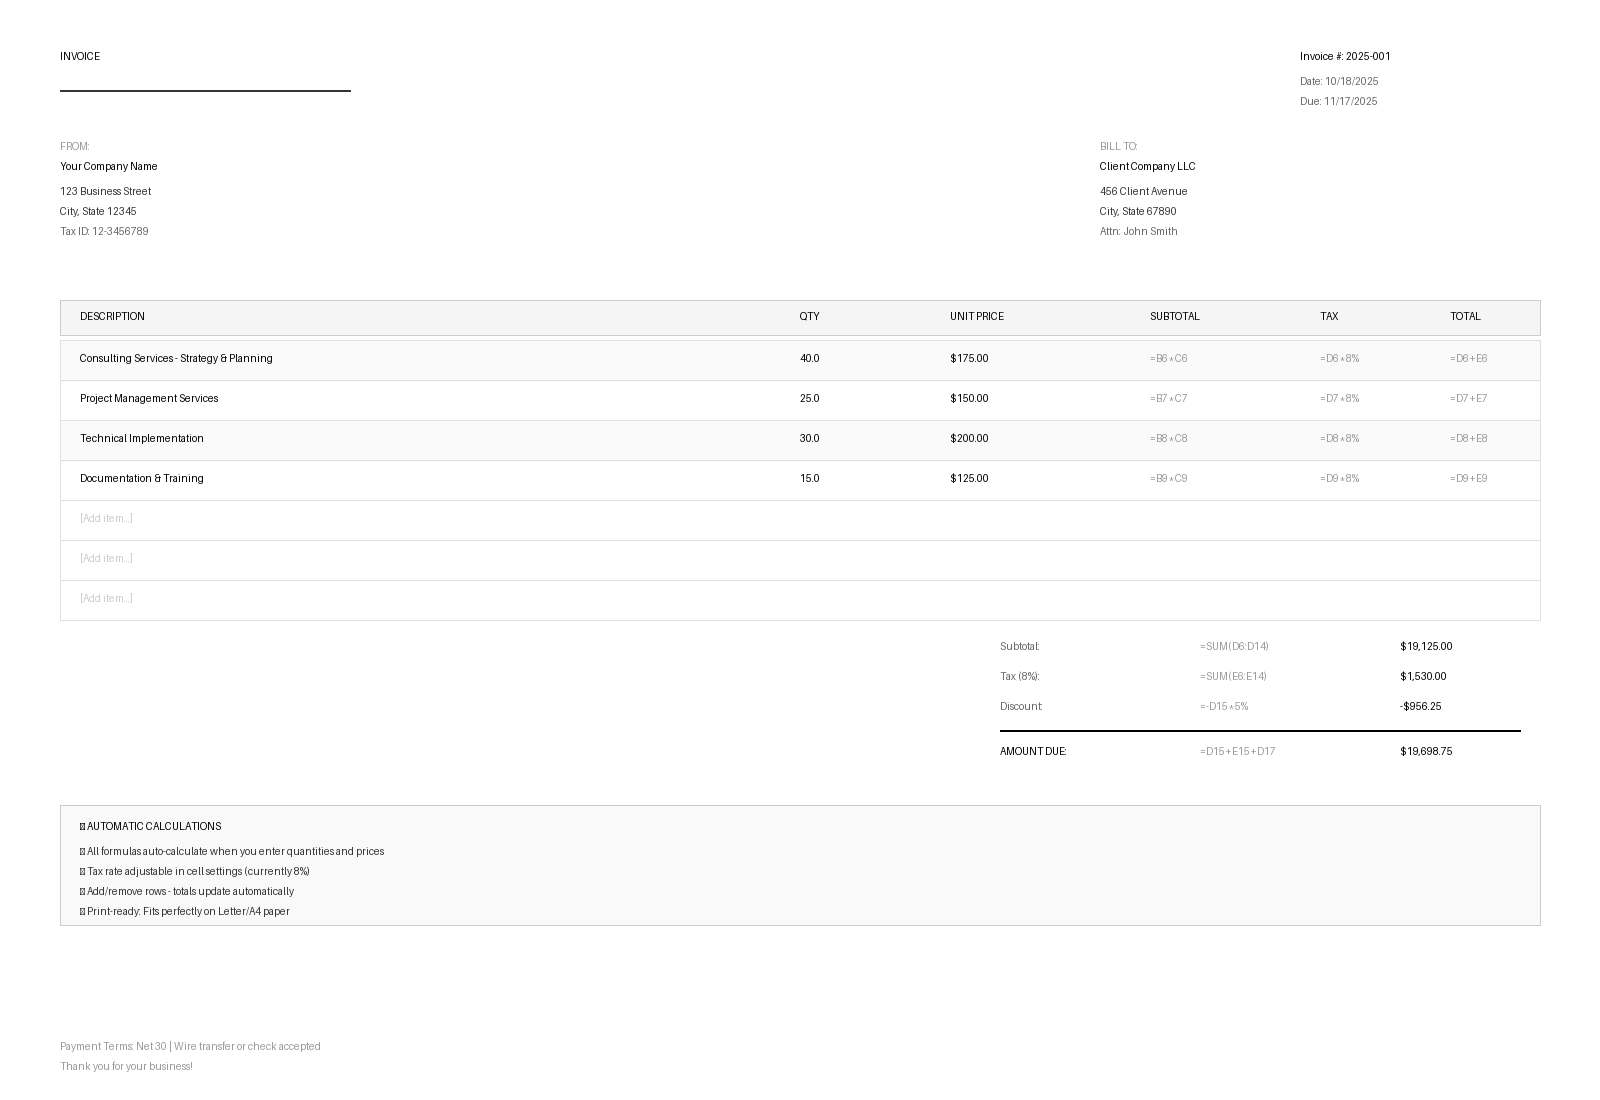The width and height of the screenshot is (1600, 1100).
Task: Click the AUTOMATIC CALCULATIONS heading
Action: pos(153,827)
